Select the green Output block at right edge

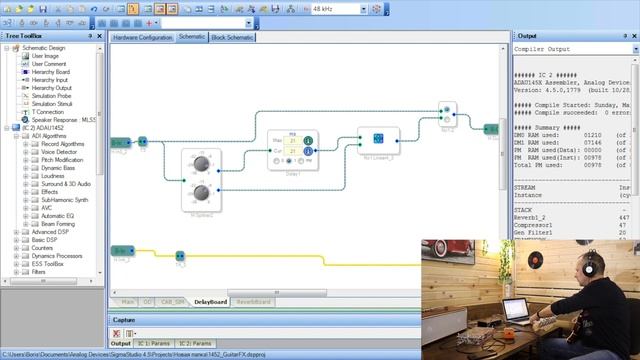tap(491, 129)
